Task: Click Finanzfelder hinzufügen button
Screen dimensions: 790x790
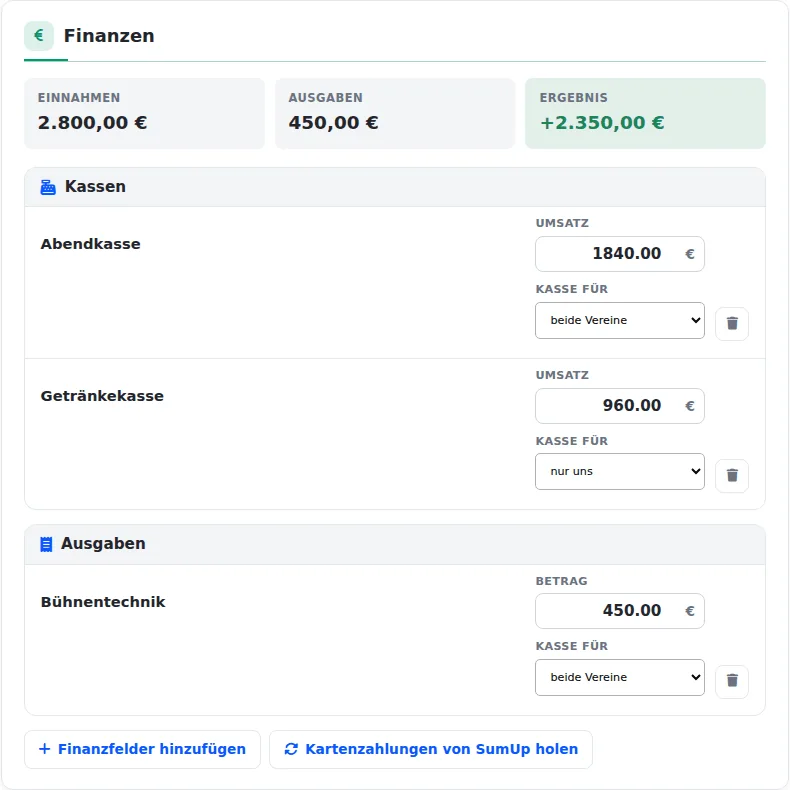Action: (x=143, y=749)
